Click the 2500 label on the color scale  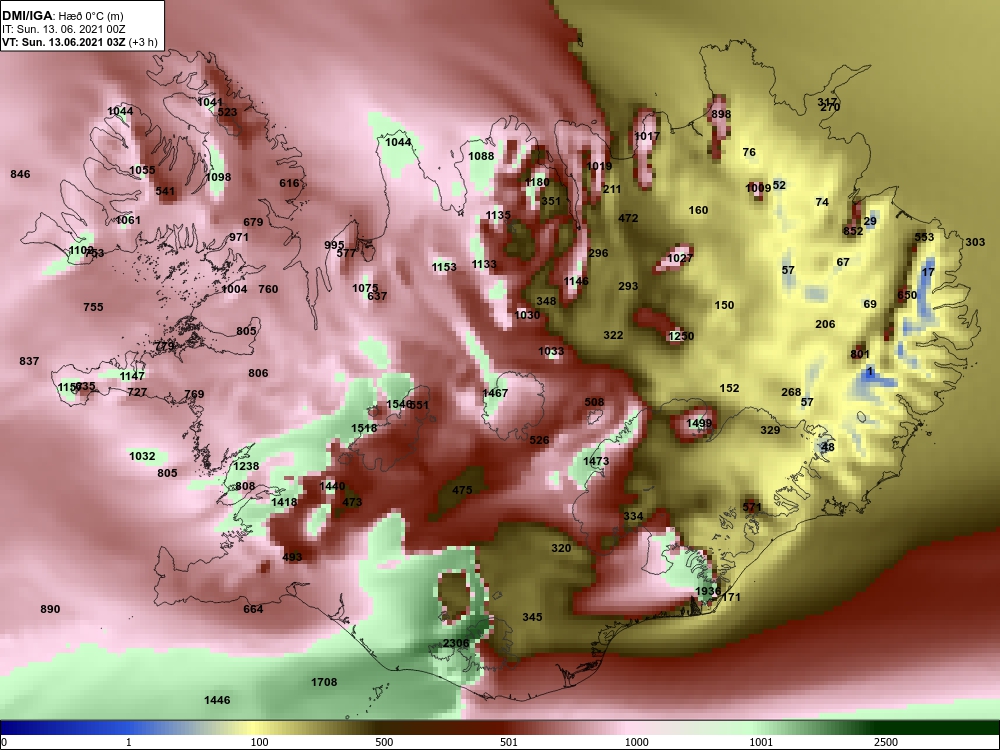point(886,742)
